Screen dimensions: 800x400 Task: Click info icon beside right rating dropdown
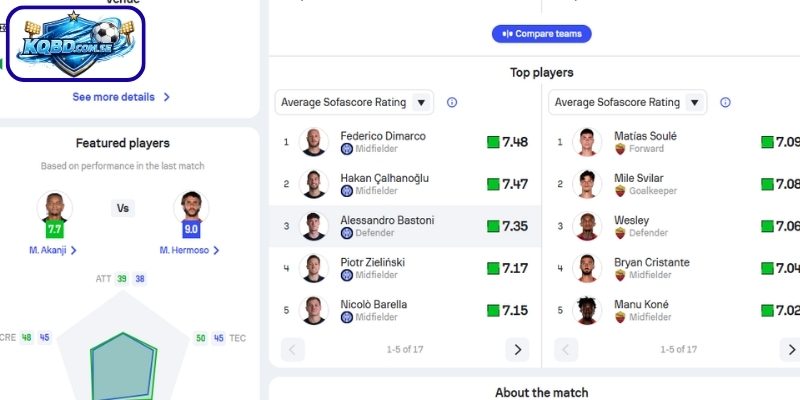[x=725, y=102]
